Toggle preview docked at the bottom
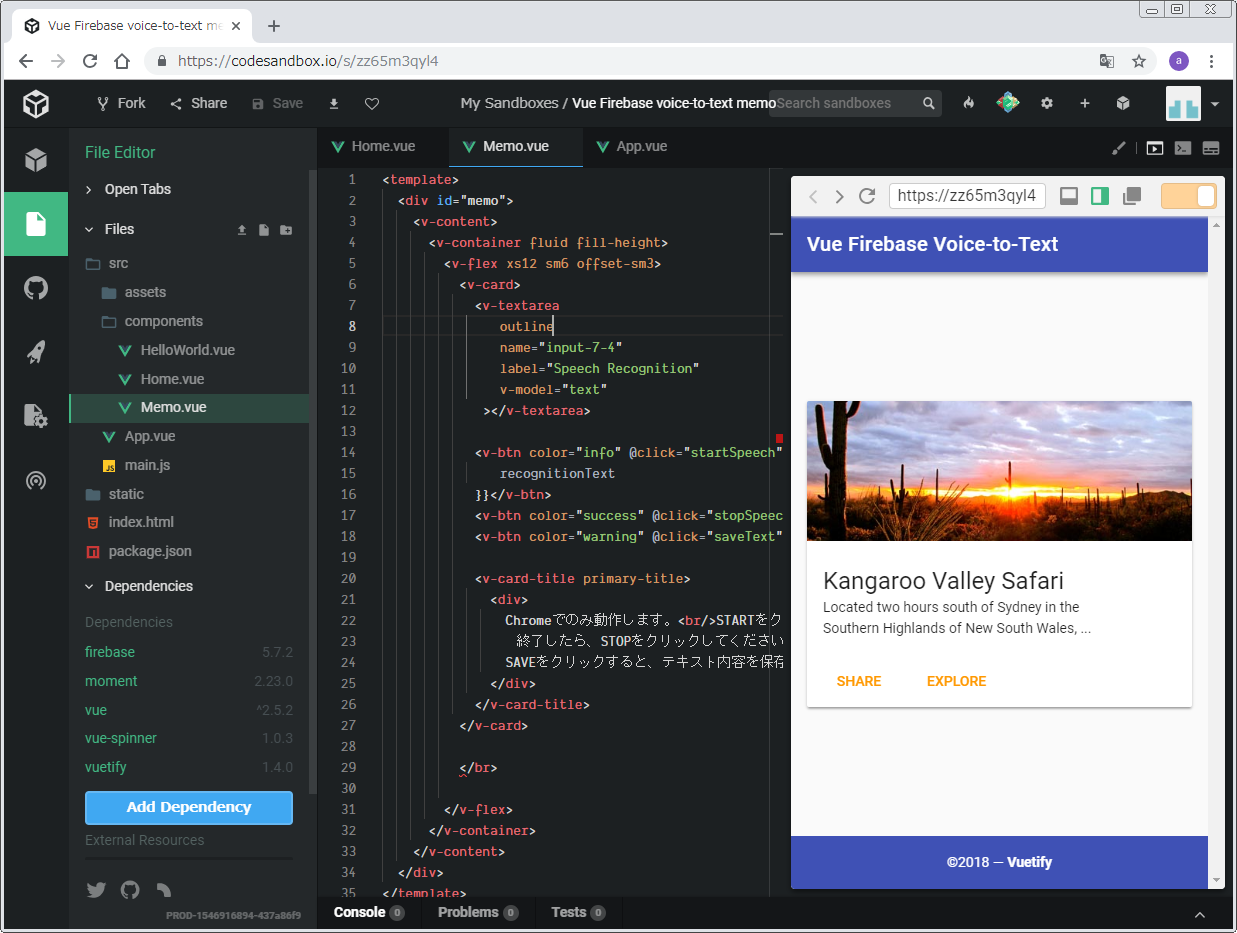This screenshot has height=933, width=1237. (1068, 196)
